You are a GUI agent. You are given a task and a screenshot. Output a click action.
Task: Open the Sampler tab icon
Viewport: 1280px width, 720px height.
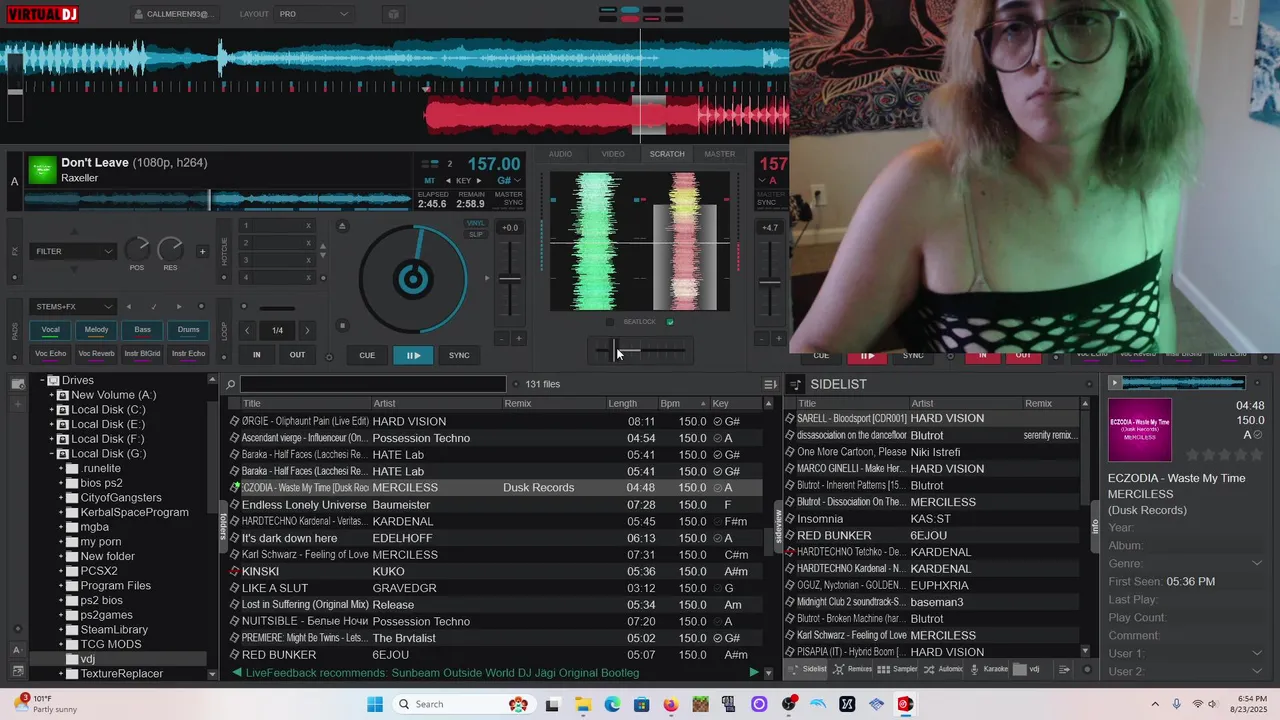(x=898, y=669)
